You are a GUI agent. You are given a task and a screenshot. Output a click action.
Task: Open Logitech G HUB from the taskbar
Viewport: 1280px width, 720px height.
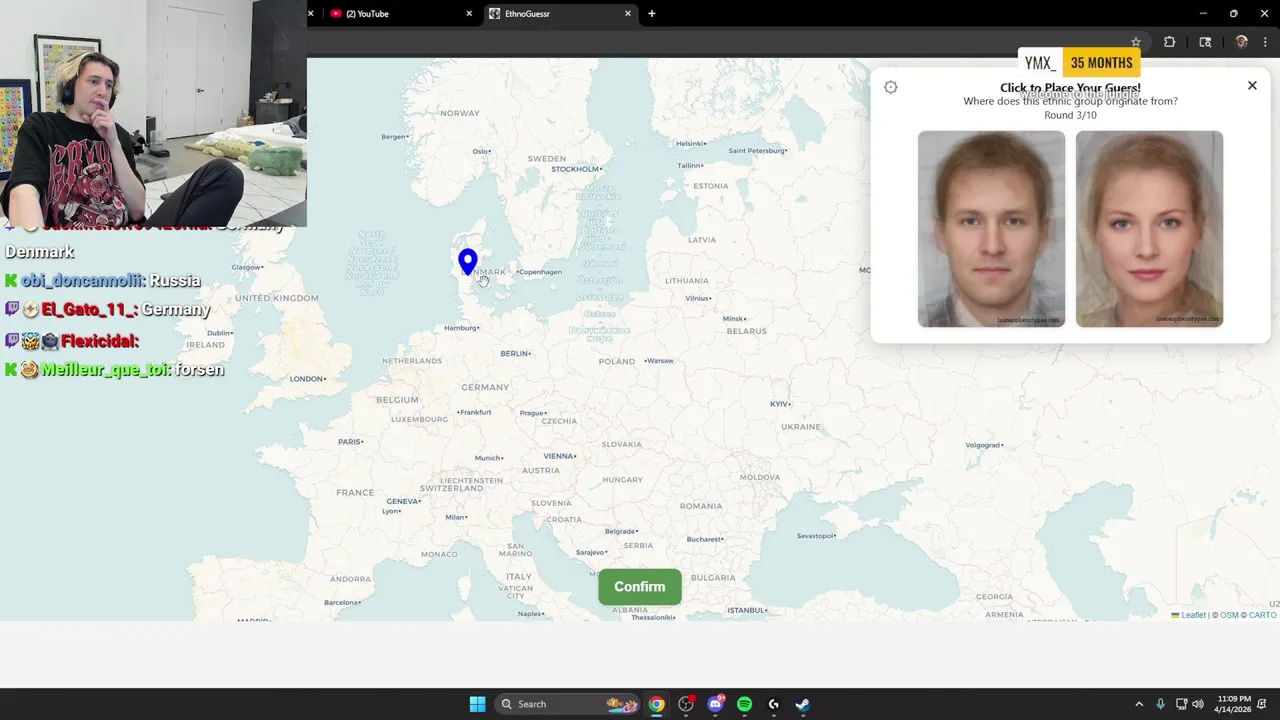773,704
